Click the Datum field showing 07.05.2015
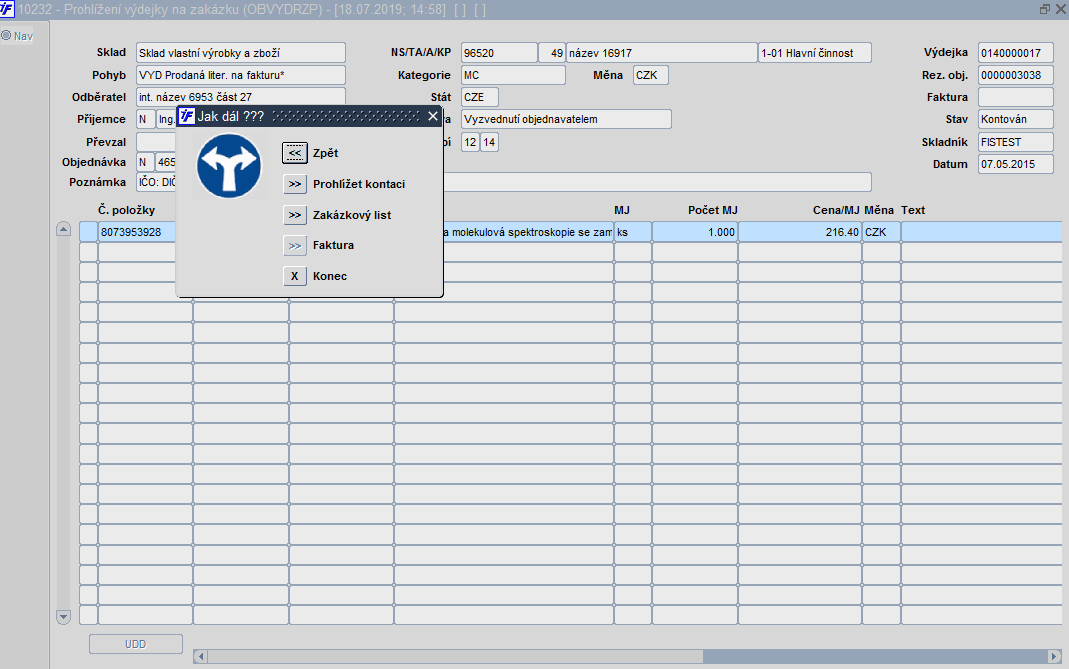This screenshot has width=1069, height=669. (1015, 164)
